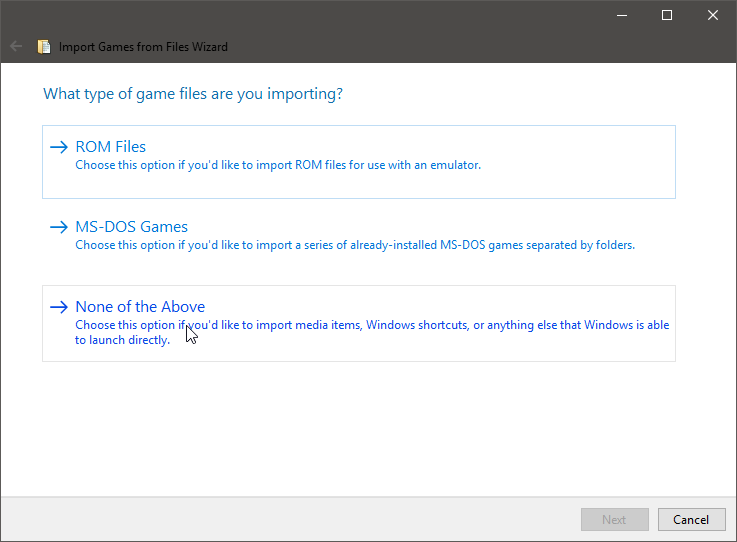
Task: Click the ROM files emulator description text
Action: (x=278, y=165)
